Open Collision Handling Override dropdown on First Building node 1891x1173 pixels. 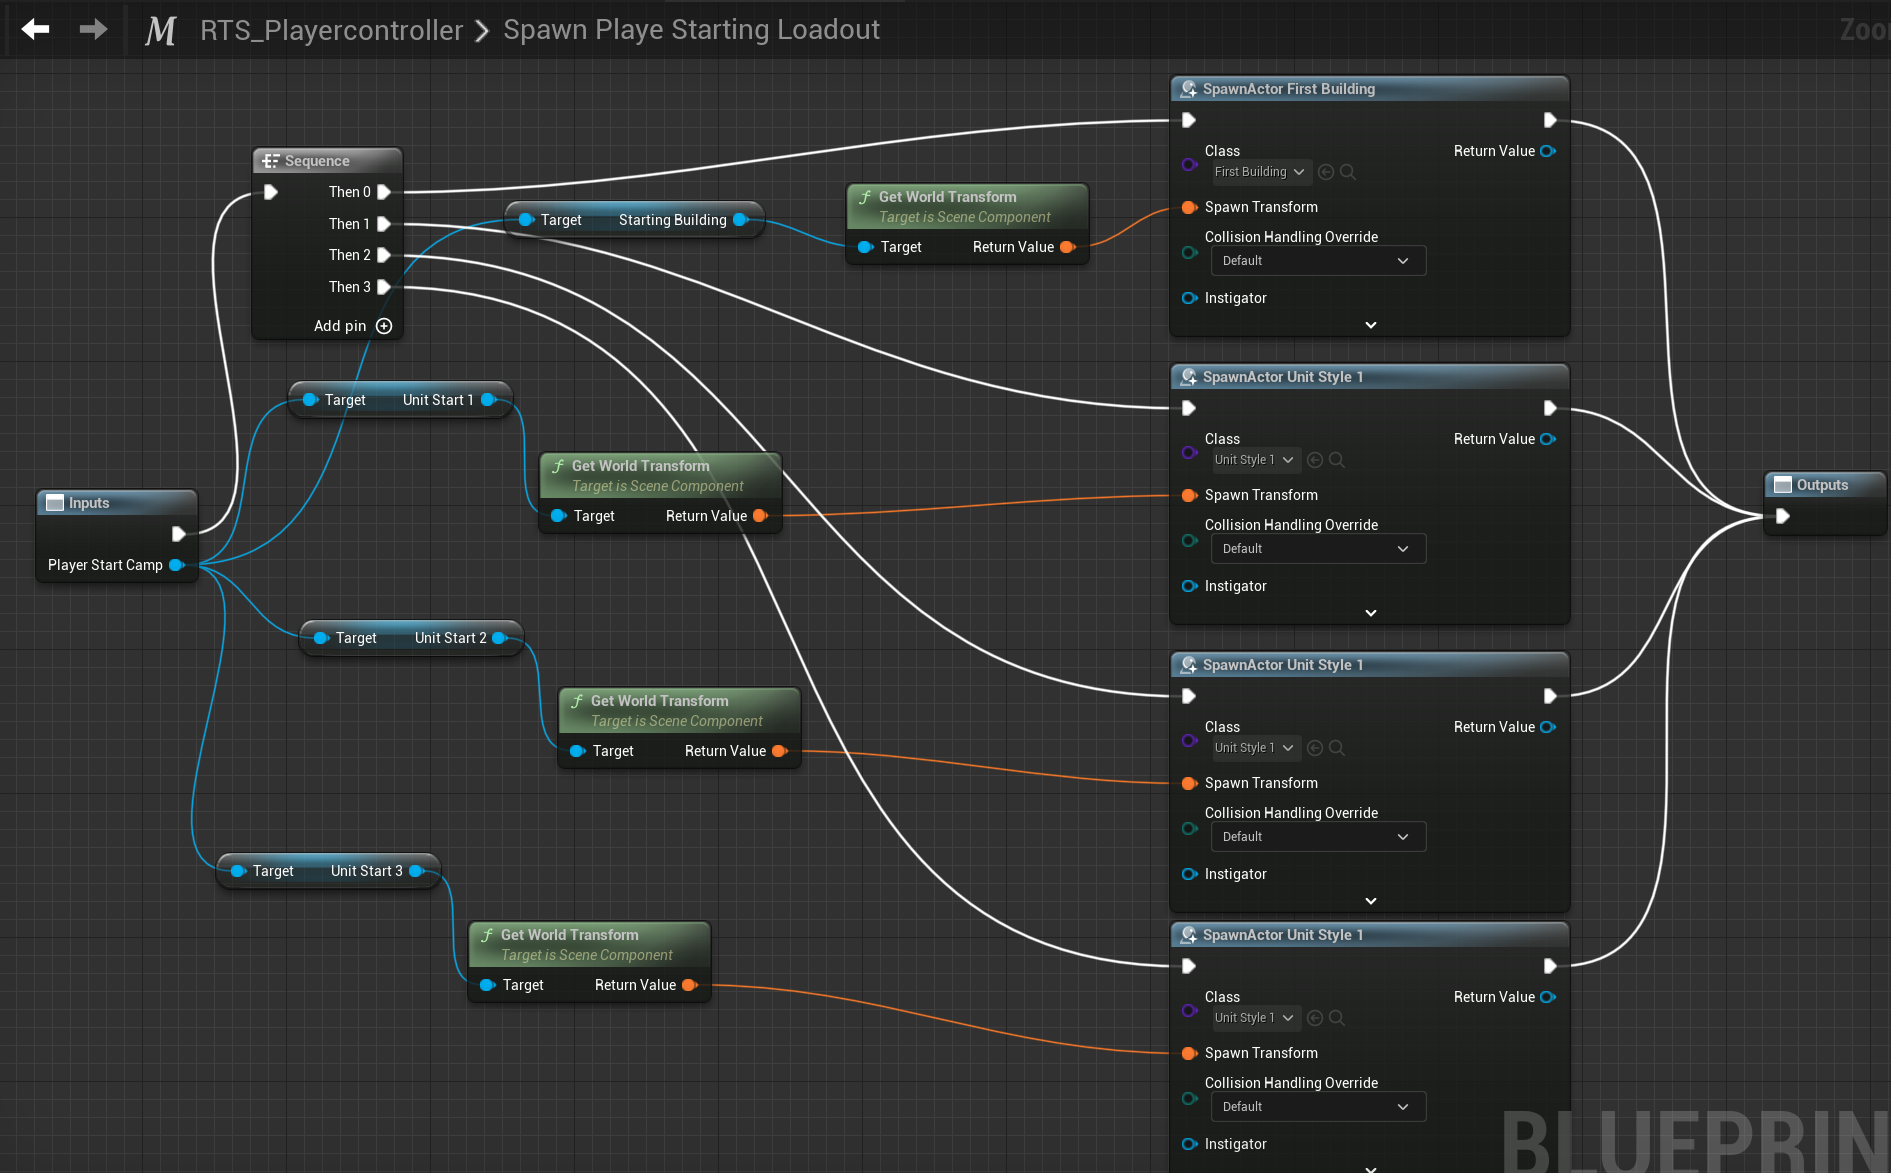click(1317, 261)
